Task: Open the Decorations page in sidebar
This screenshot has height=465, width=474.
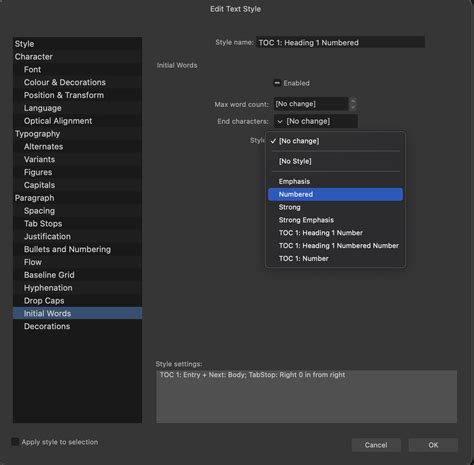Action: (x=77, y=326)
